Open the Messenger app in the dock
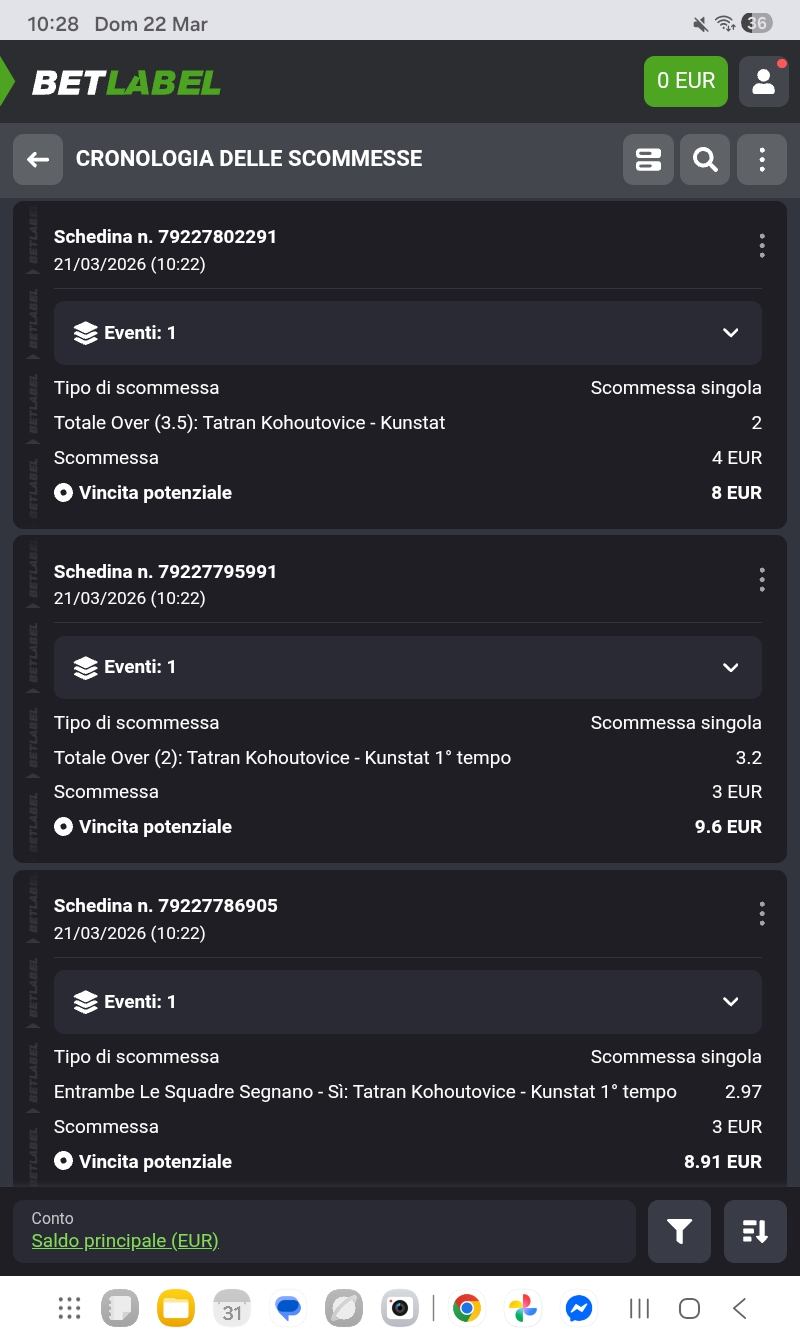 [x=578, y=1308]
